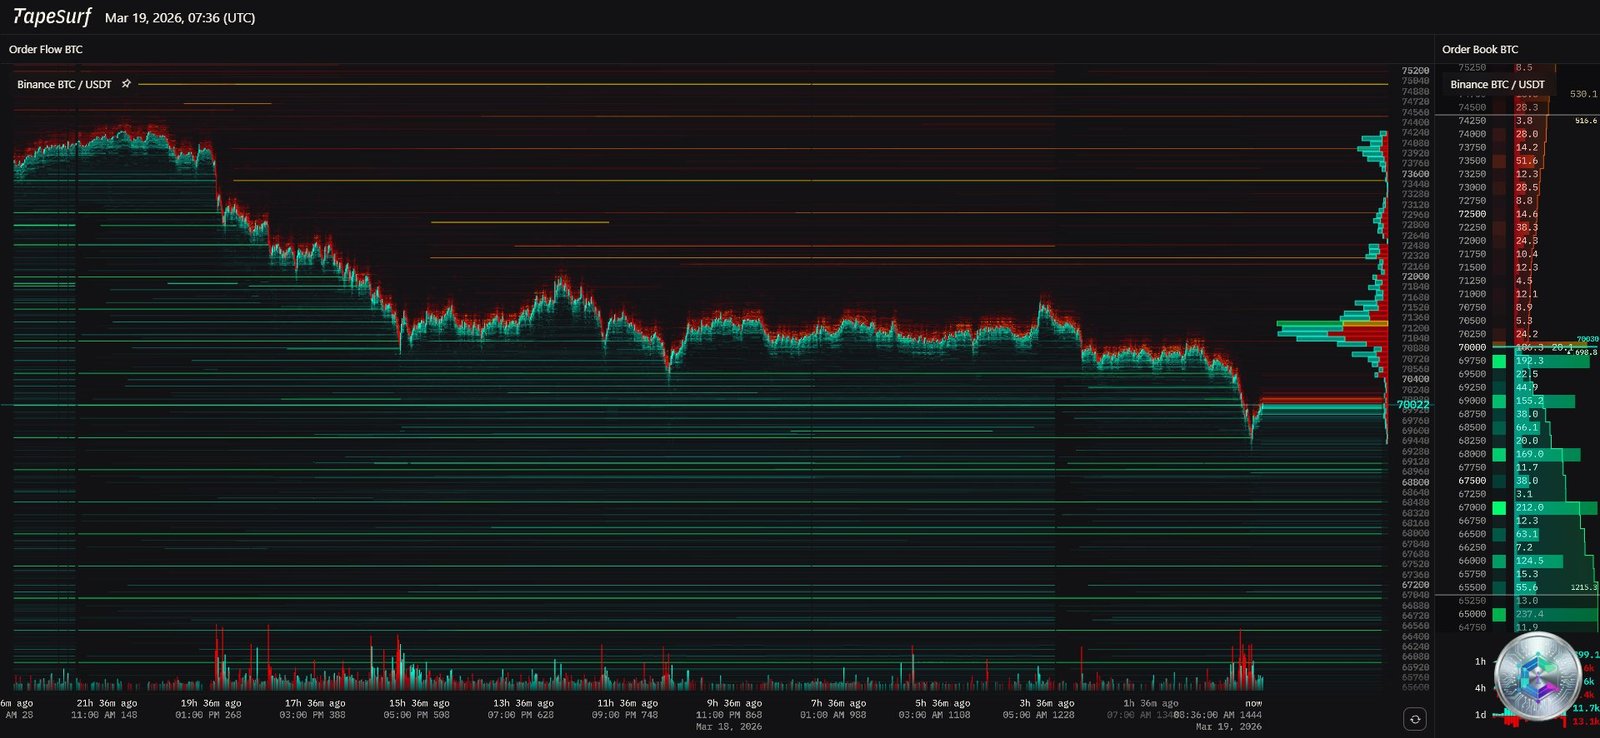Select the 70250 ask row showing 24.2
This screenshot has height=738, width=1600.
(x=1516, y=334)
